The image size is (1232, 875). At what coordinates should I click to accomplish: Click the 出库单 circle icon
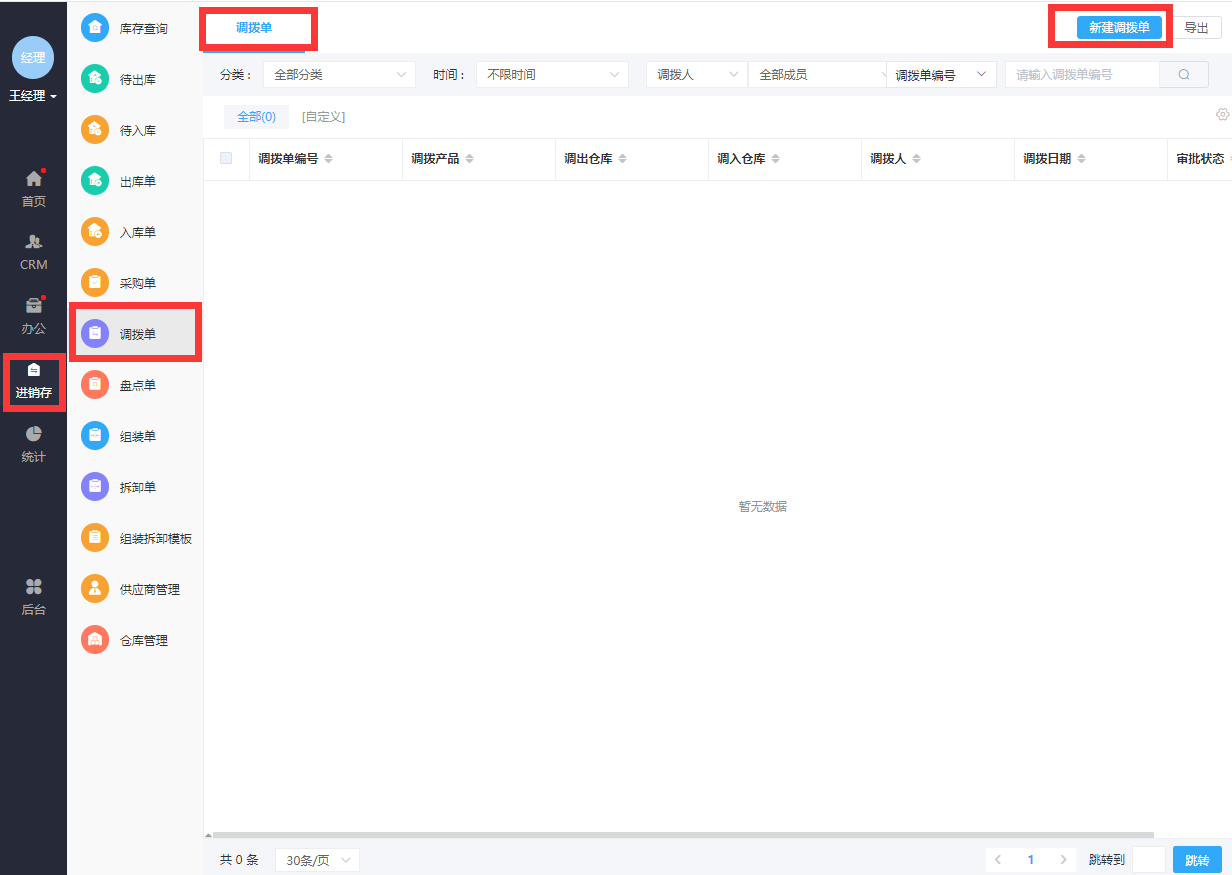pos(95,181)
